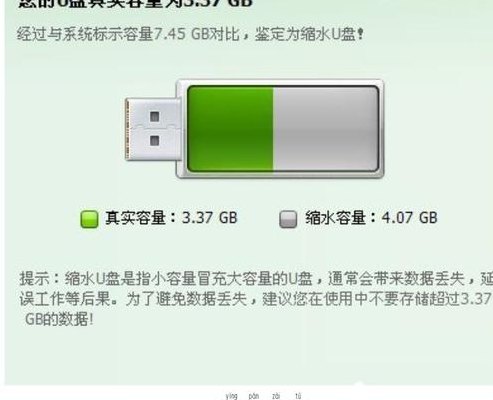Click the 鉴定为缩水U盘 verdict text

pyautogui.click(x=305, y=34)
